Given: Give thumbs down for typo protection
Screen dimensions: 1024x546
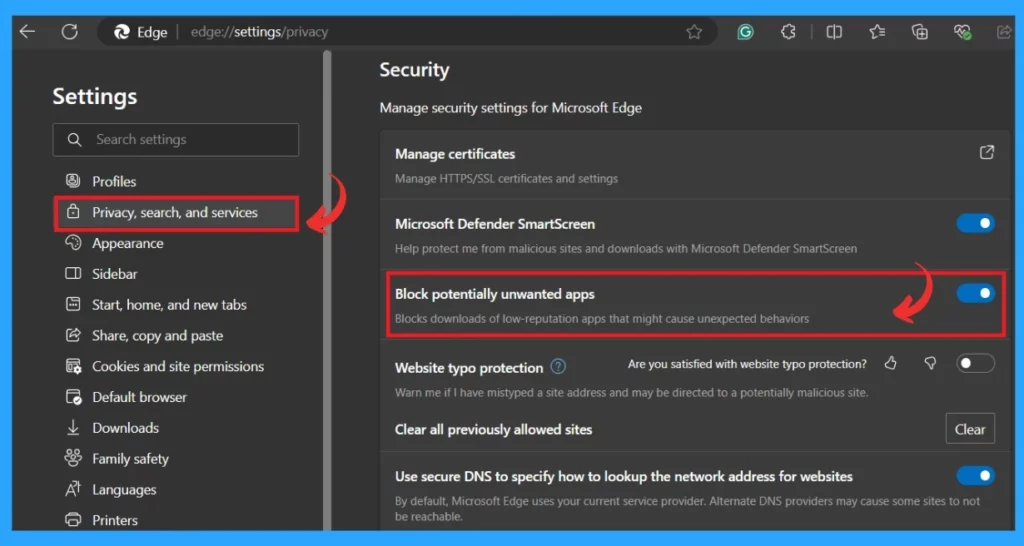Looking at the screenshot, I should click(x=930, y=363).
